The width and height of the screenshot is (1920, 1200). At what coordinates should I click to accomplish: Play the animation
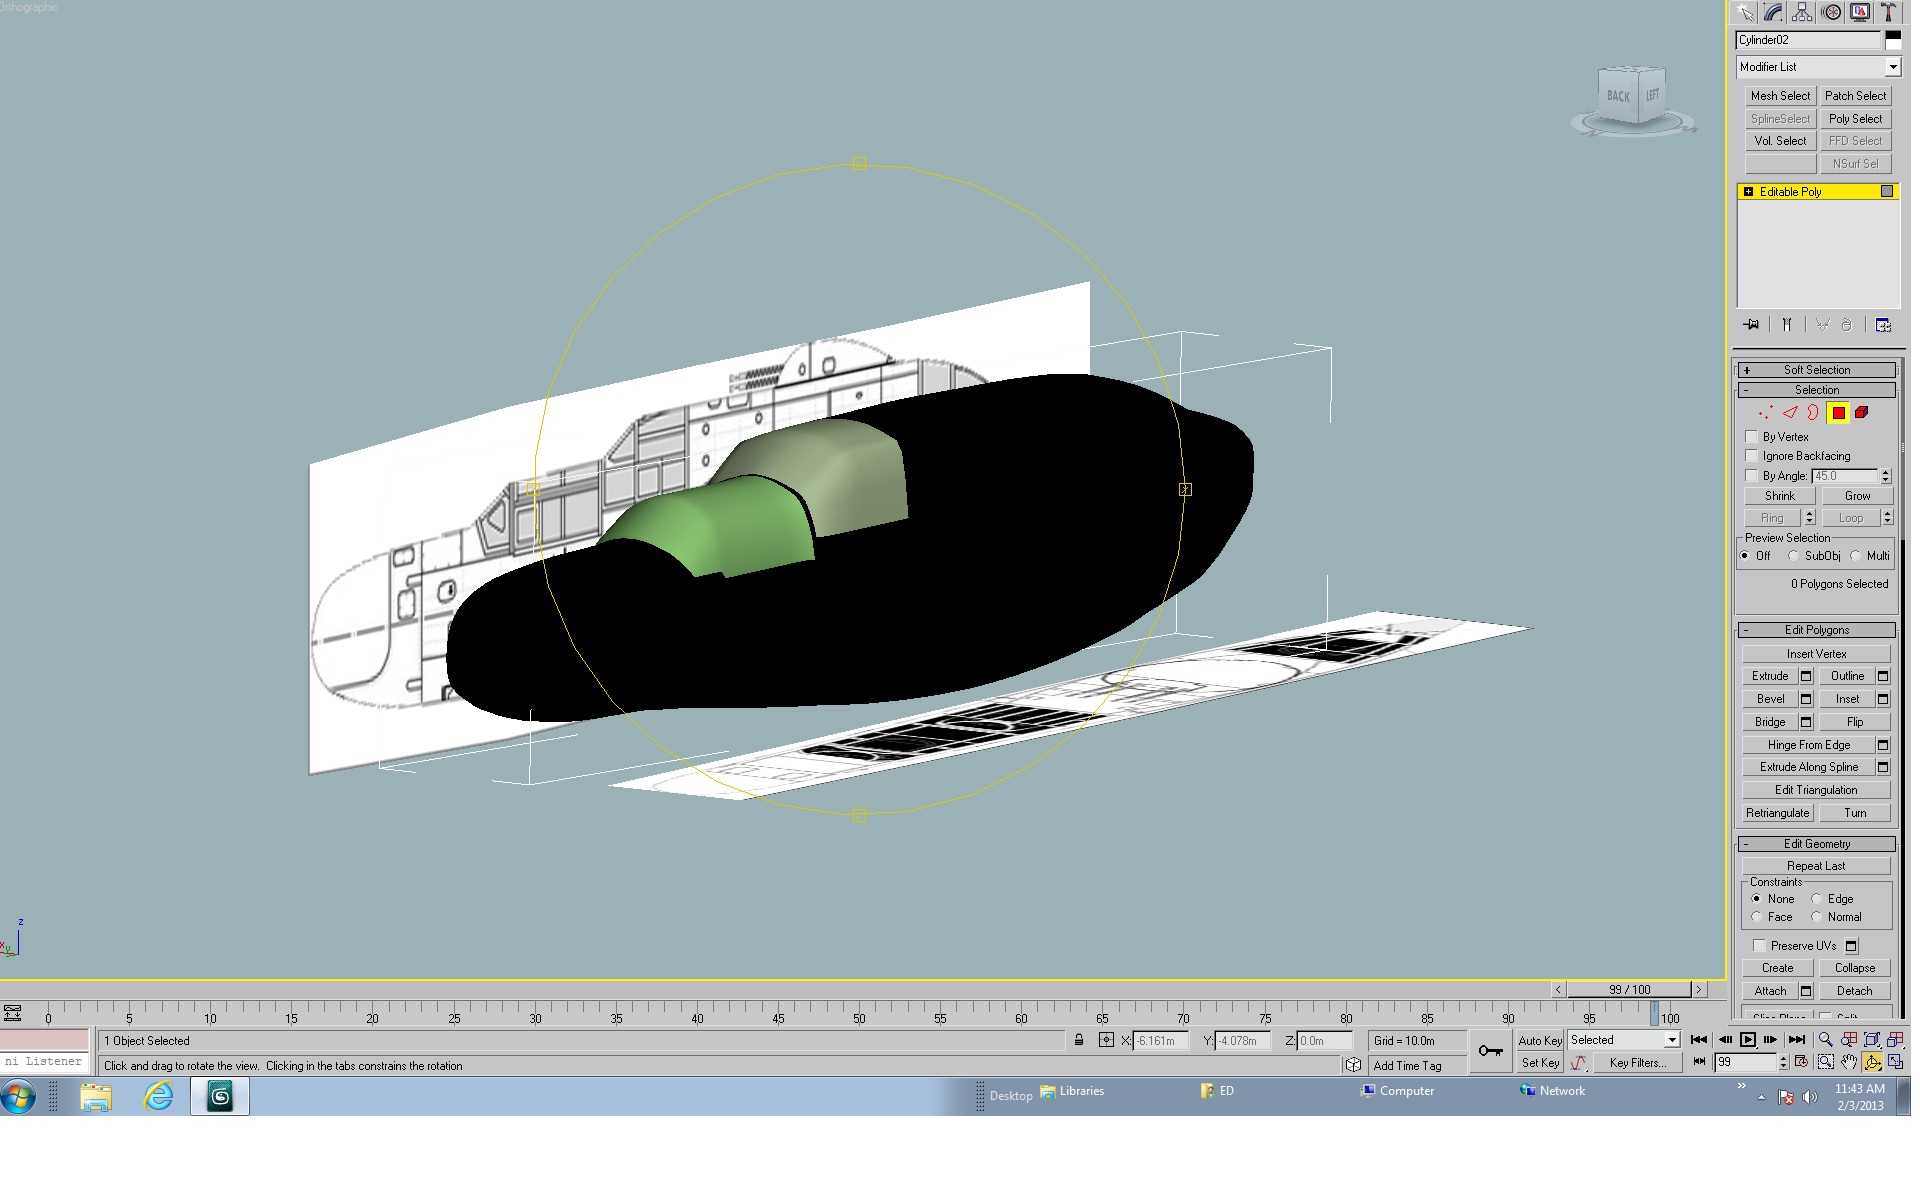coord(1747,1040)
